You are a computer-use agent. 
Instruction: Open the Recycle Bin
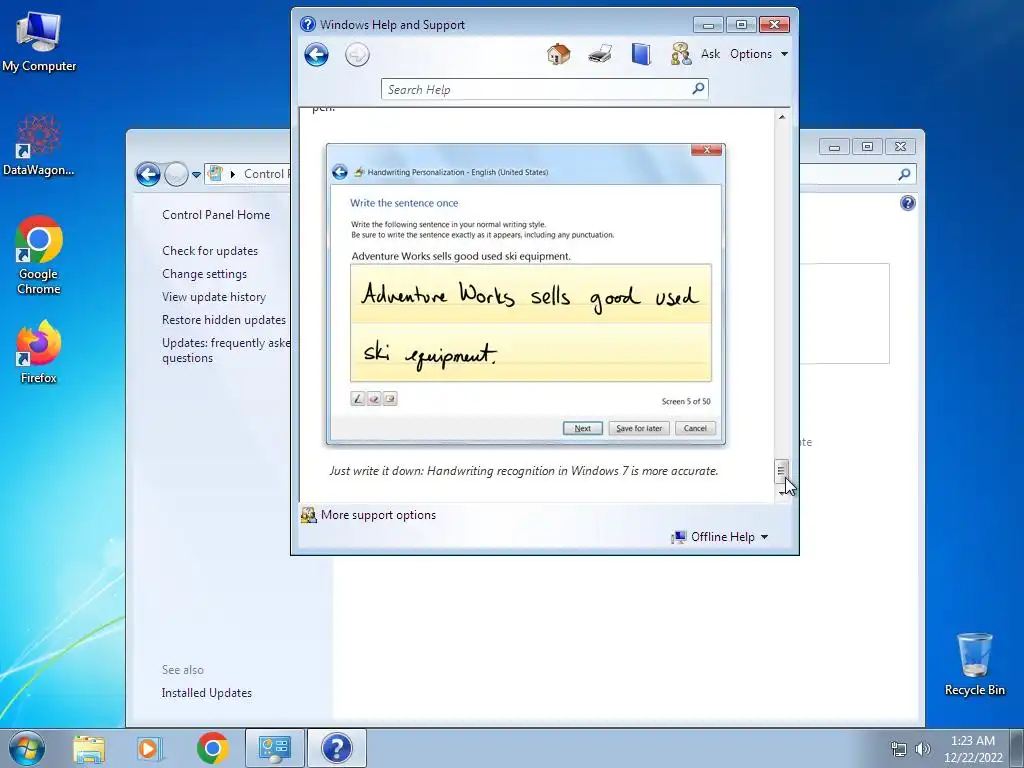[974, 664]
